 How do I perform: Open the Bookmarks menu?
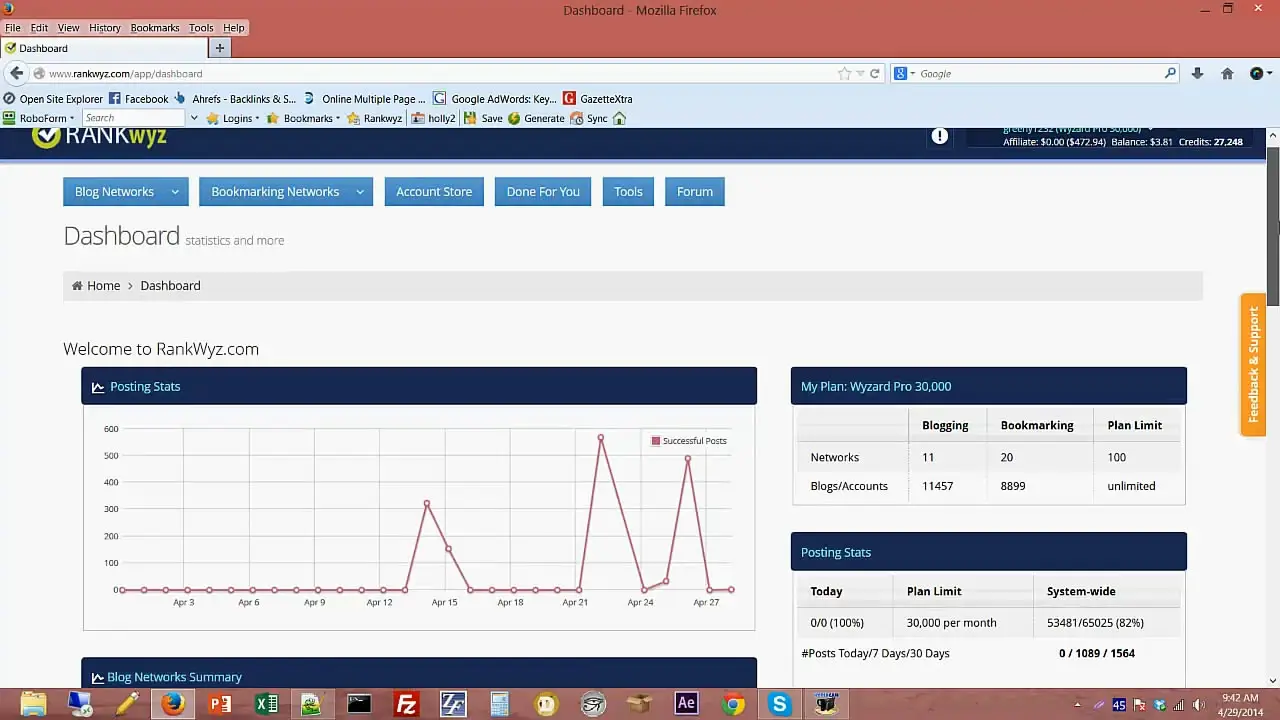(155, 28)
